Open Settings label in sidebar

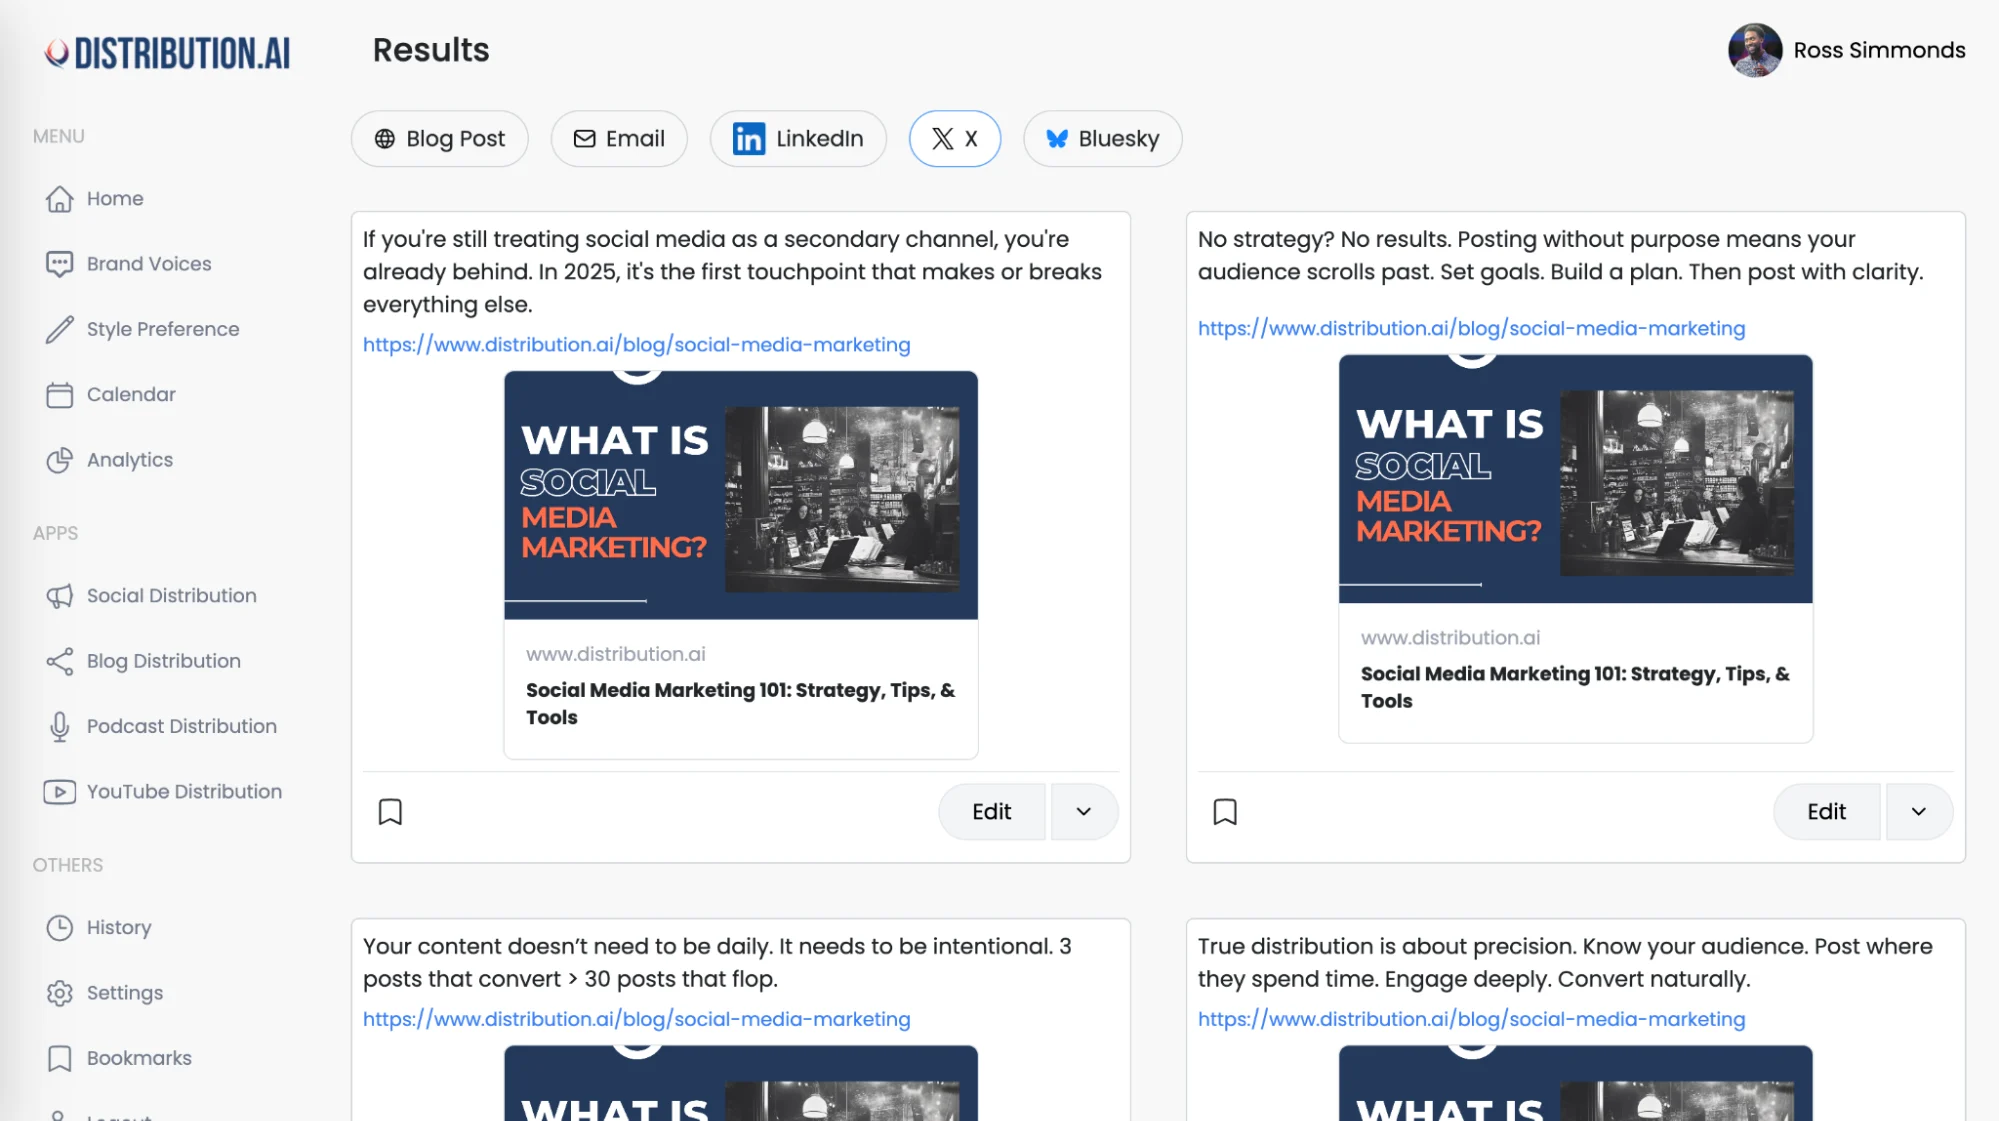click(125, 993)
